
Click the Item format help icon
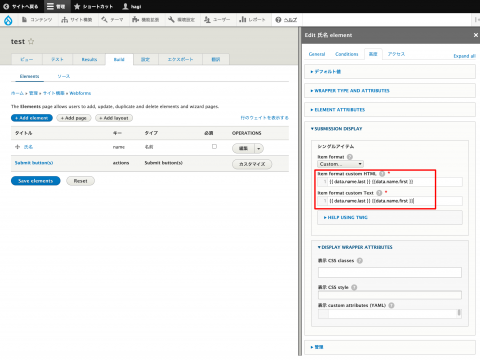coord(350,157)
